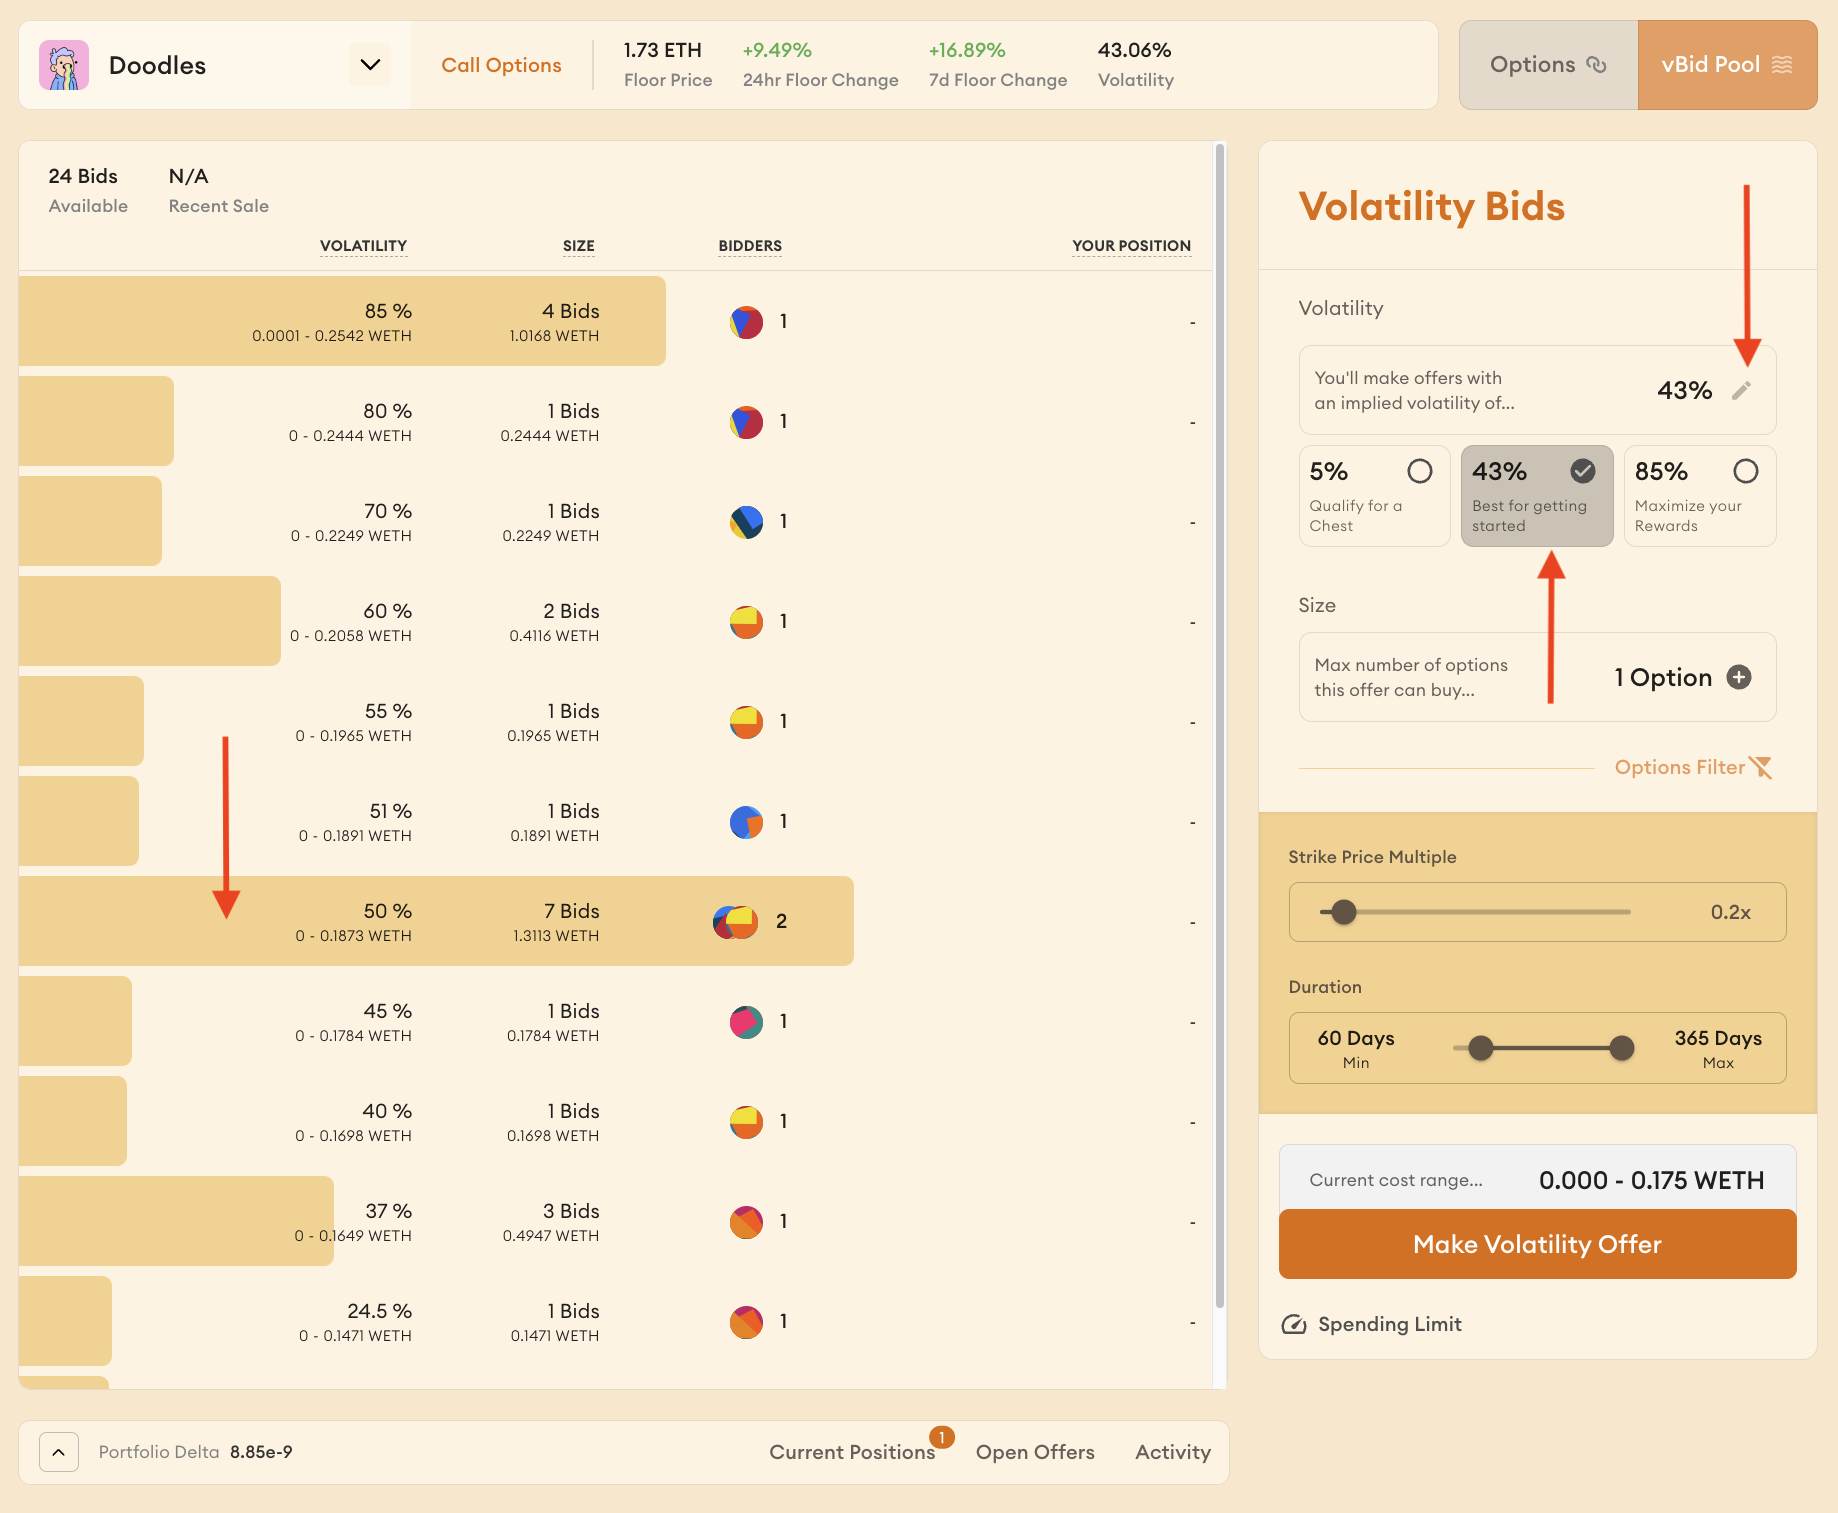Image resolution: width=1838 pixels, height=1513 pixels.
Task: Click Make Volatility Offer button
Action: [x=1537, y=1244]
